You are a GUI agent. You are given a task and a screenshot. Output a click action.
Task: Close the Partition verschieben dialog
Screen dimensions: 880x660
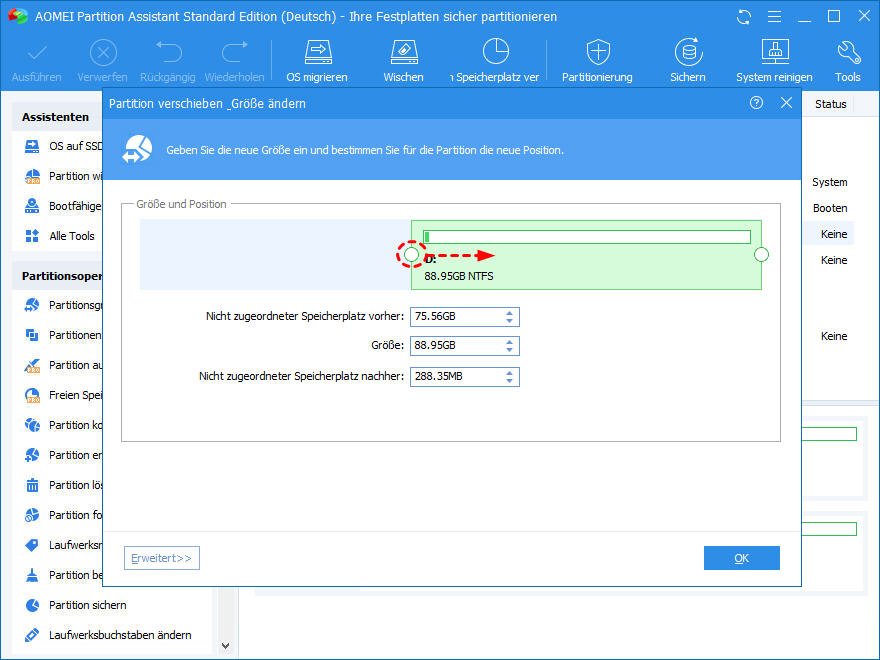[786, 103]
